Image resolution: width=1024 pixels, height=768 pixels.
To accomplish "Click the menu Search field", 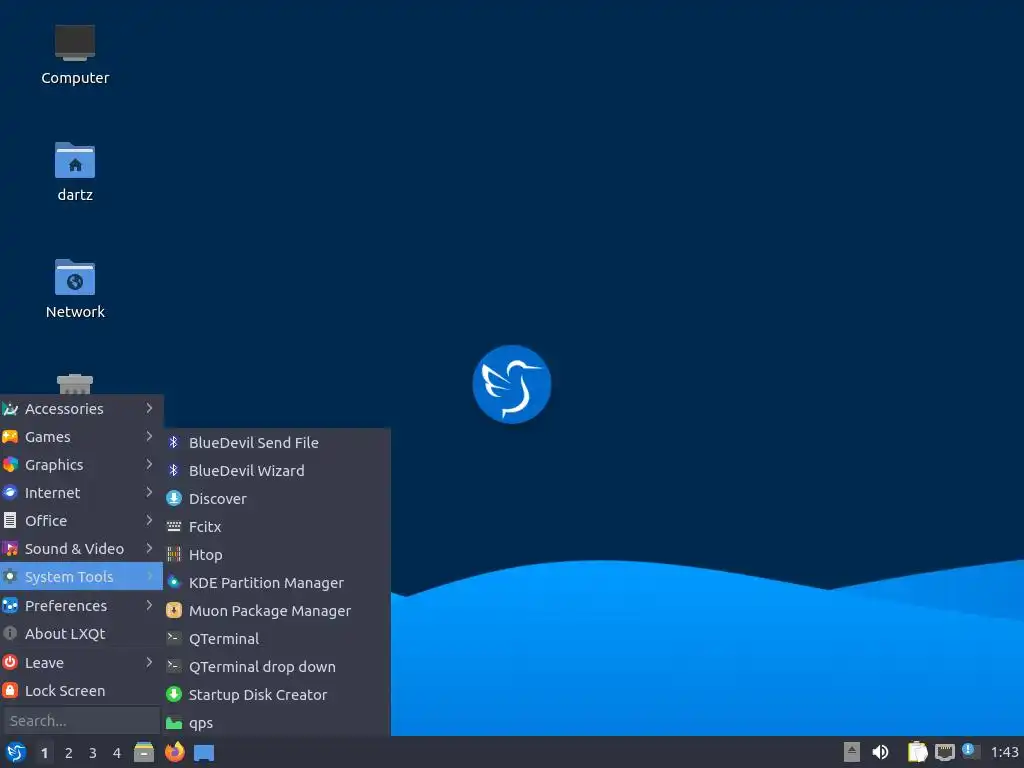I will tap(81, 721).
